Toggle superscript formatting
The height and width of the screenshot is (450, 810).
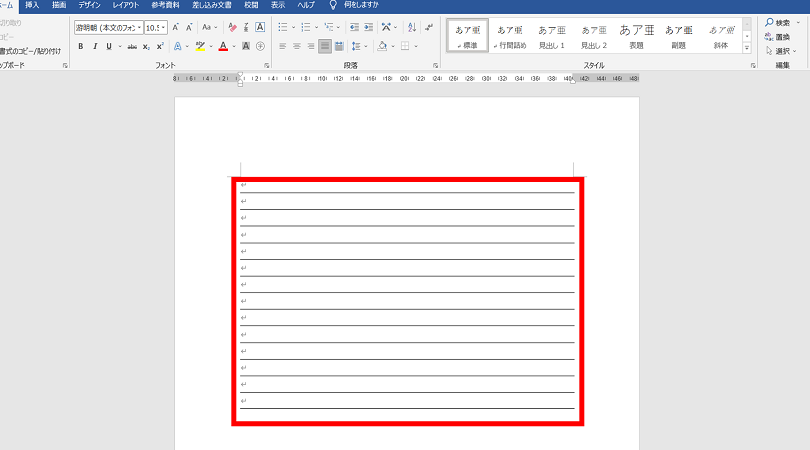[160, 46]
